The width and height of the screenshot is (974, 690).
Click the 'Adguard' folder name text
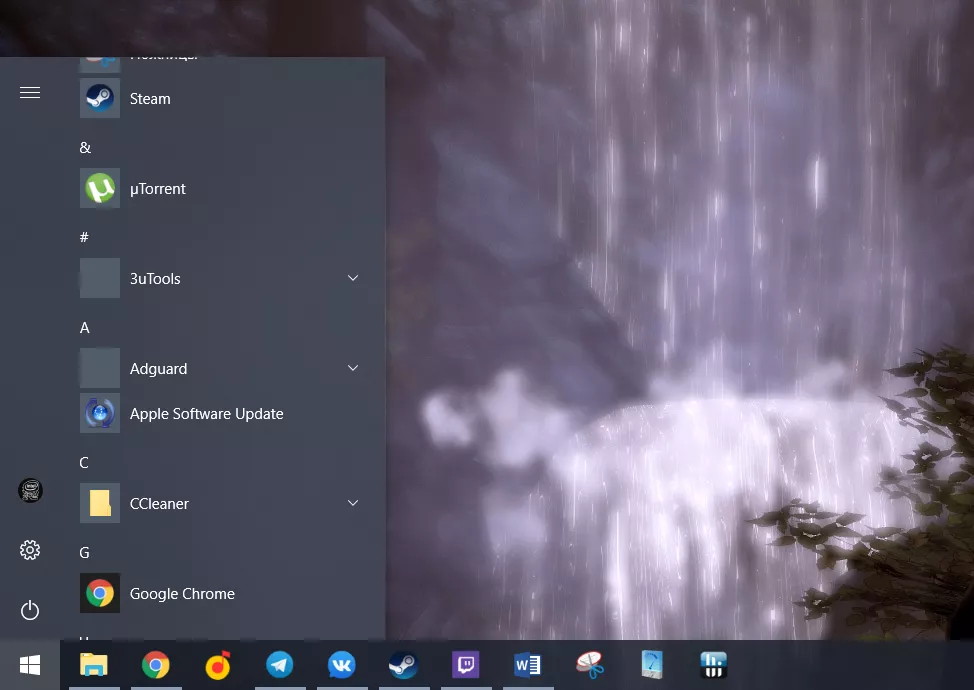pos(158,369)
